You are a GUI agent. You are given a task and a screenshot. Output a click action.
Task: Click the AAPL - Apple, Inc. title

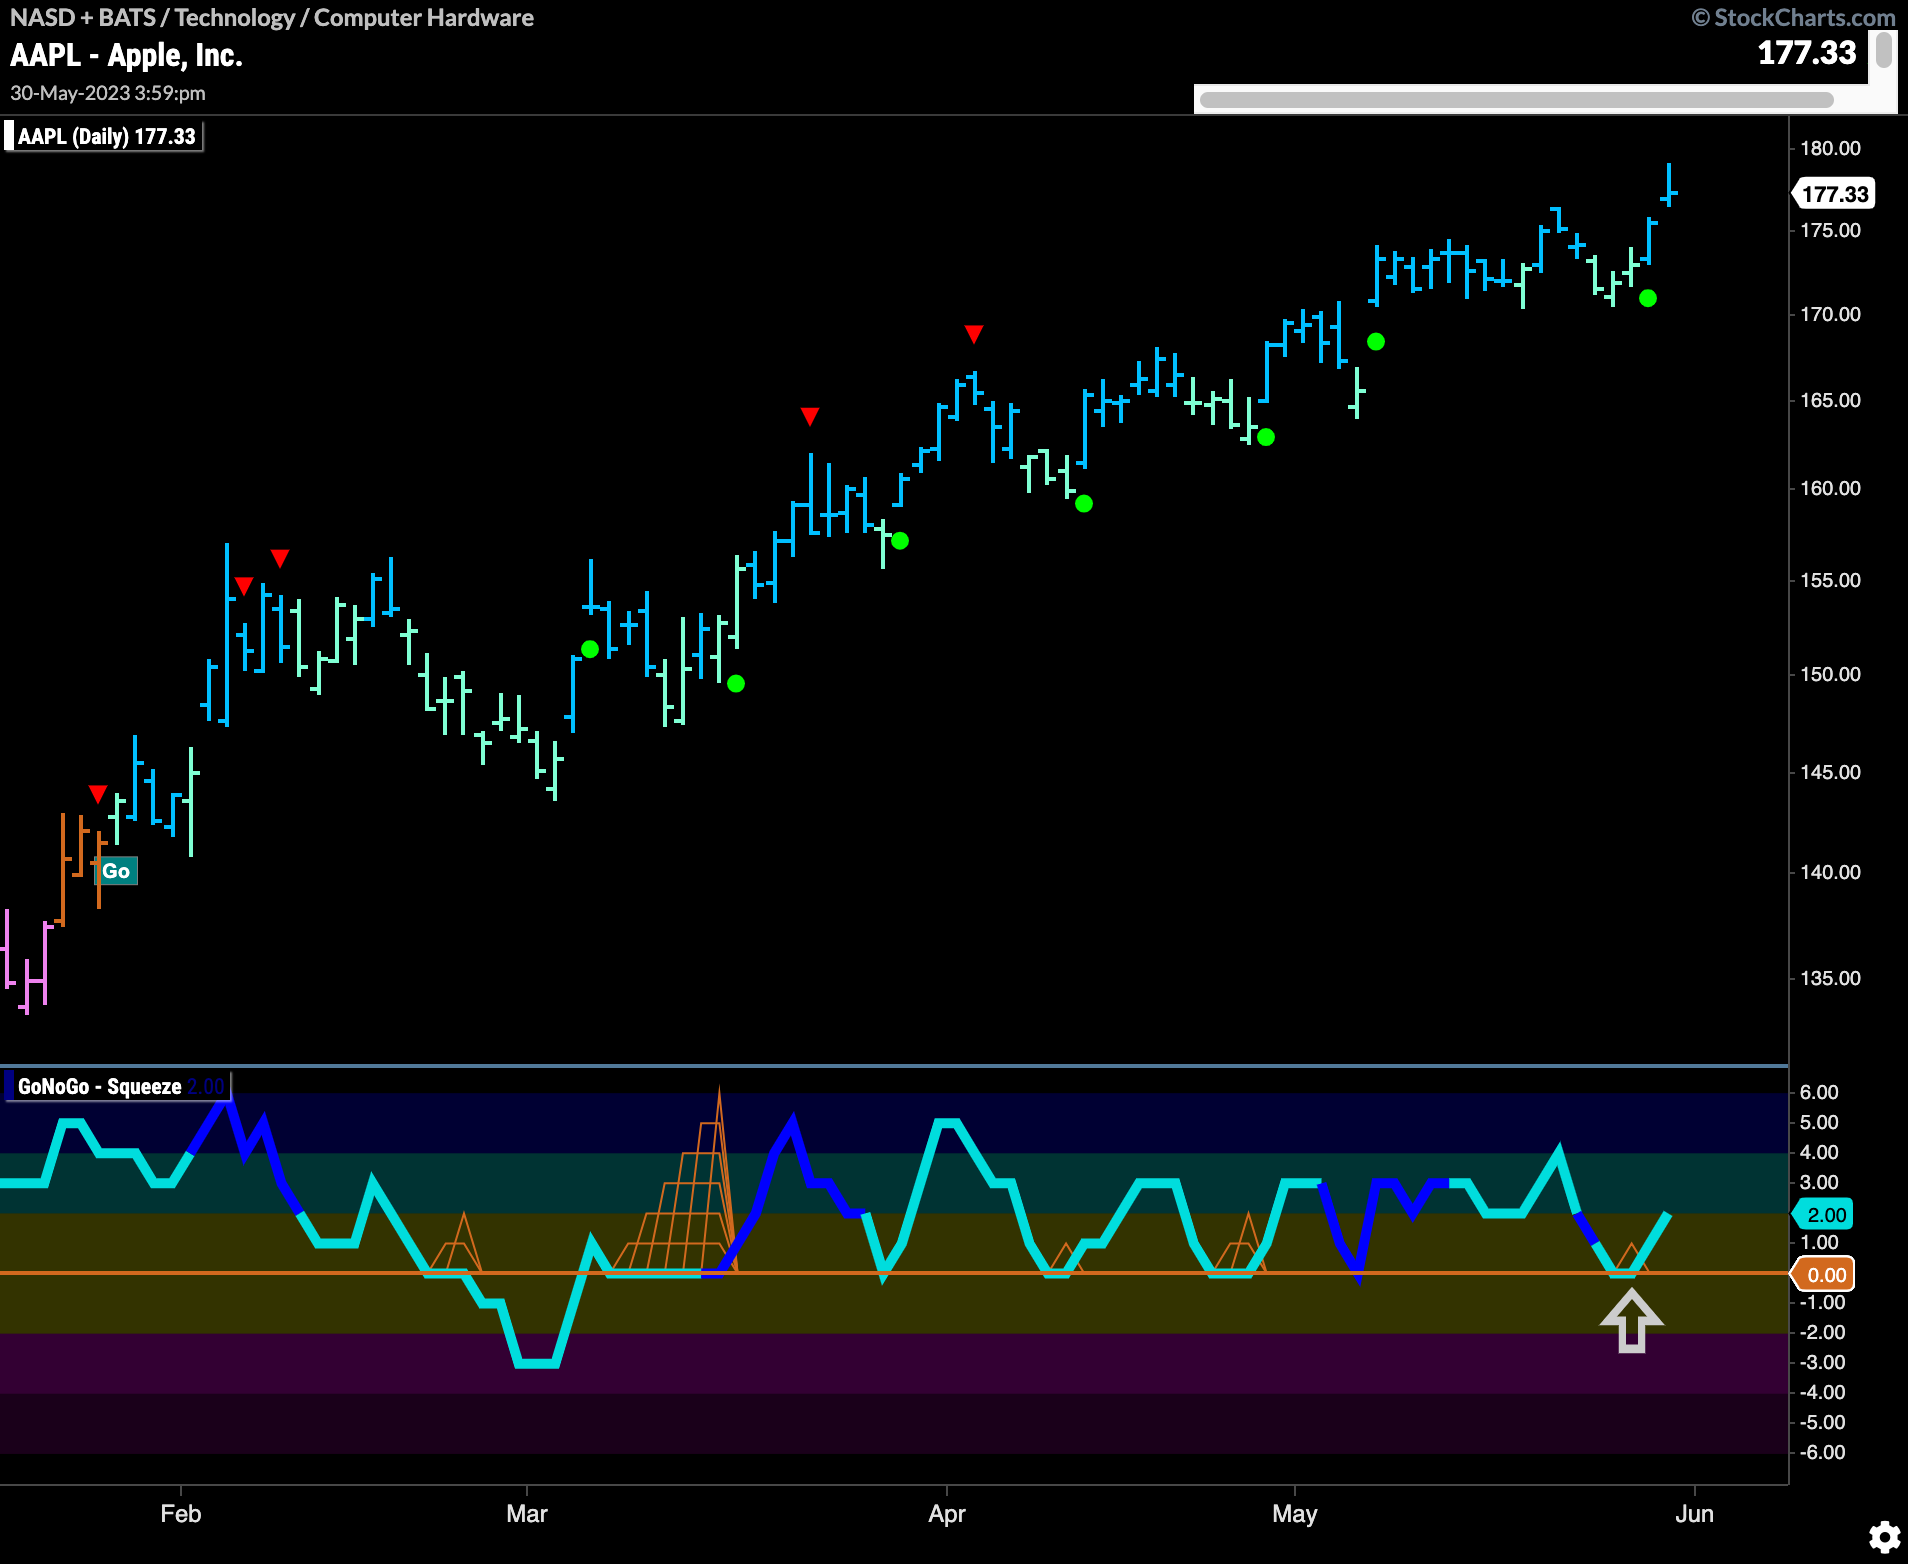(127, 55)
